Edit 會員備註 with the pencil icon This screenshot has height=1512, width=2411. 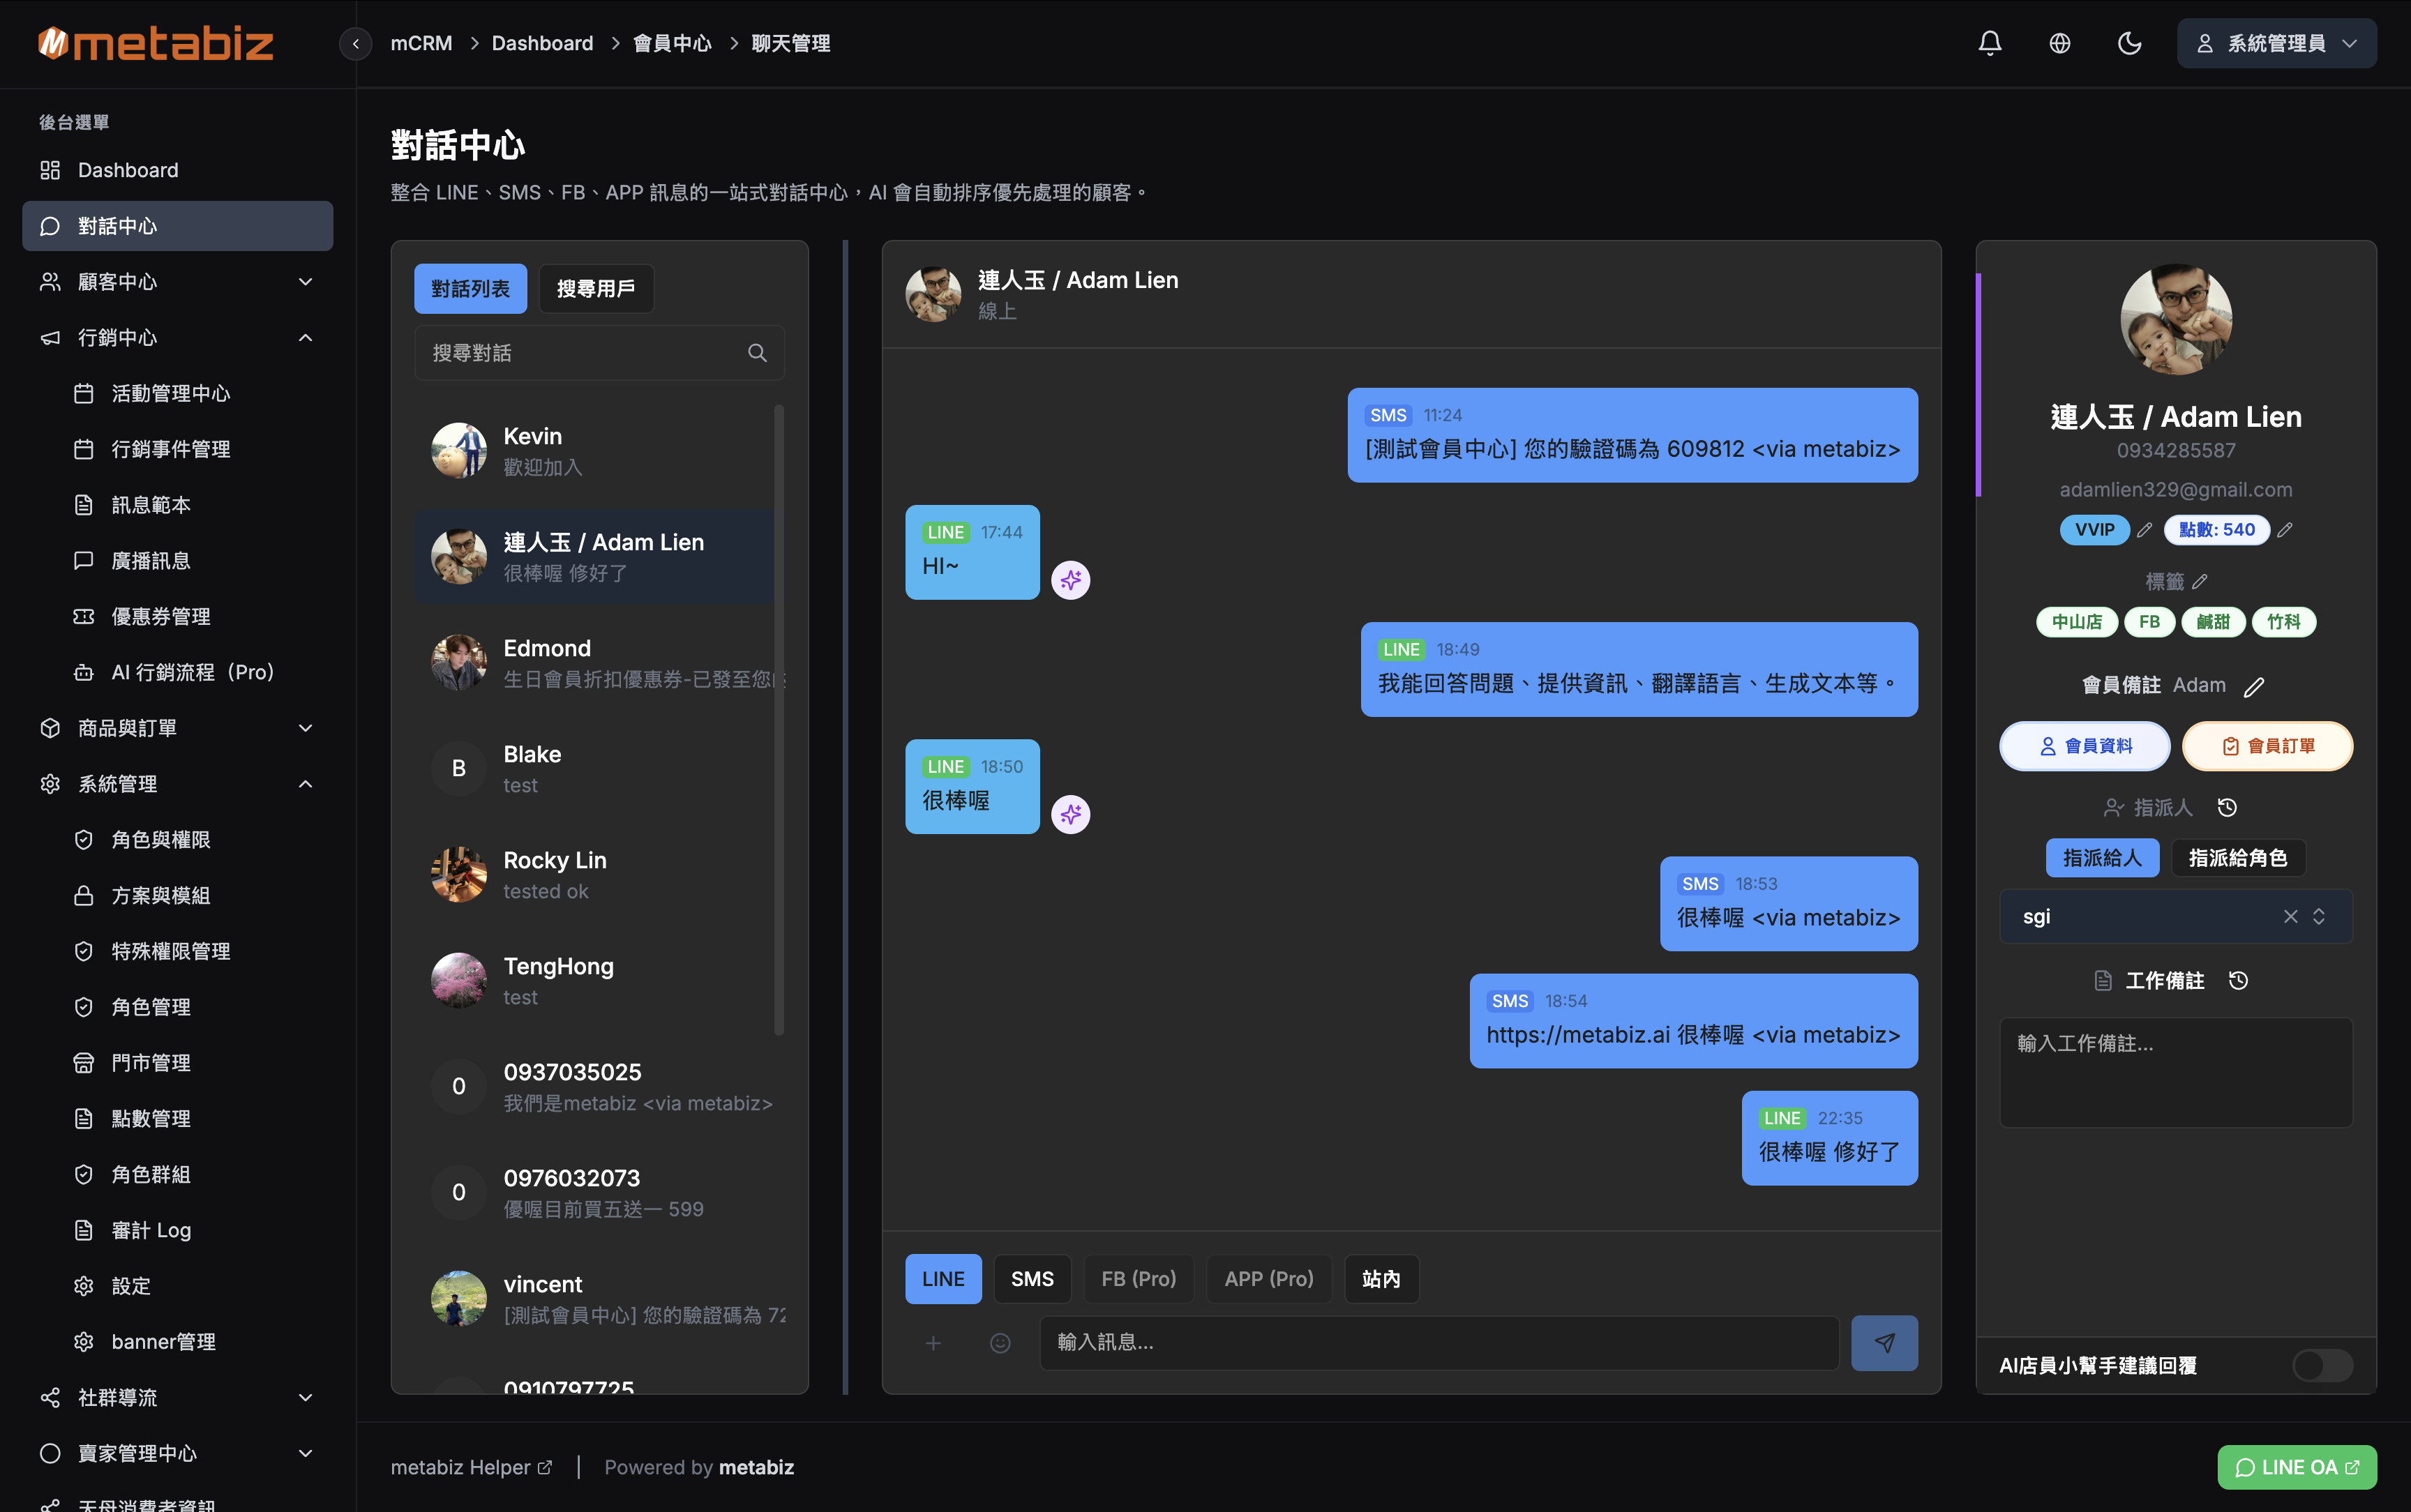coord(2253,686)
